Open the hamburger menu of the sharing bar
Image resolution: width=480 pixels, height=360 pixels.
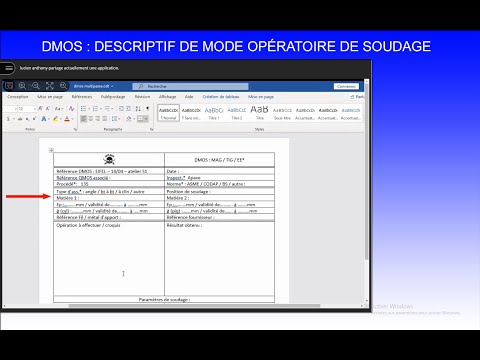click(8, 68)
